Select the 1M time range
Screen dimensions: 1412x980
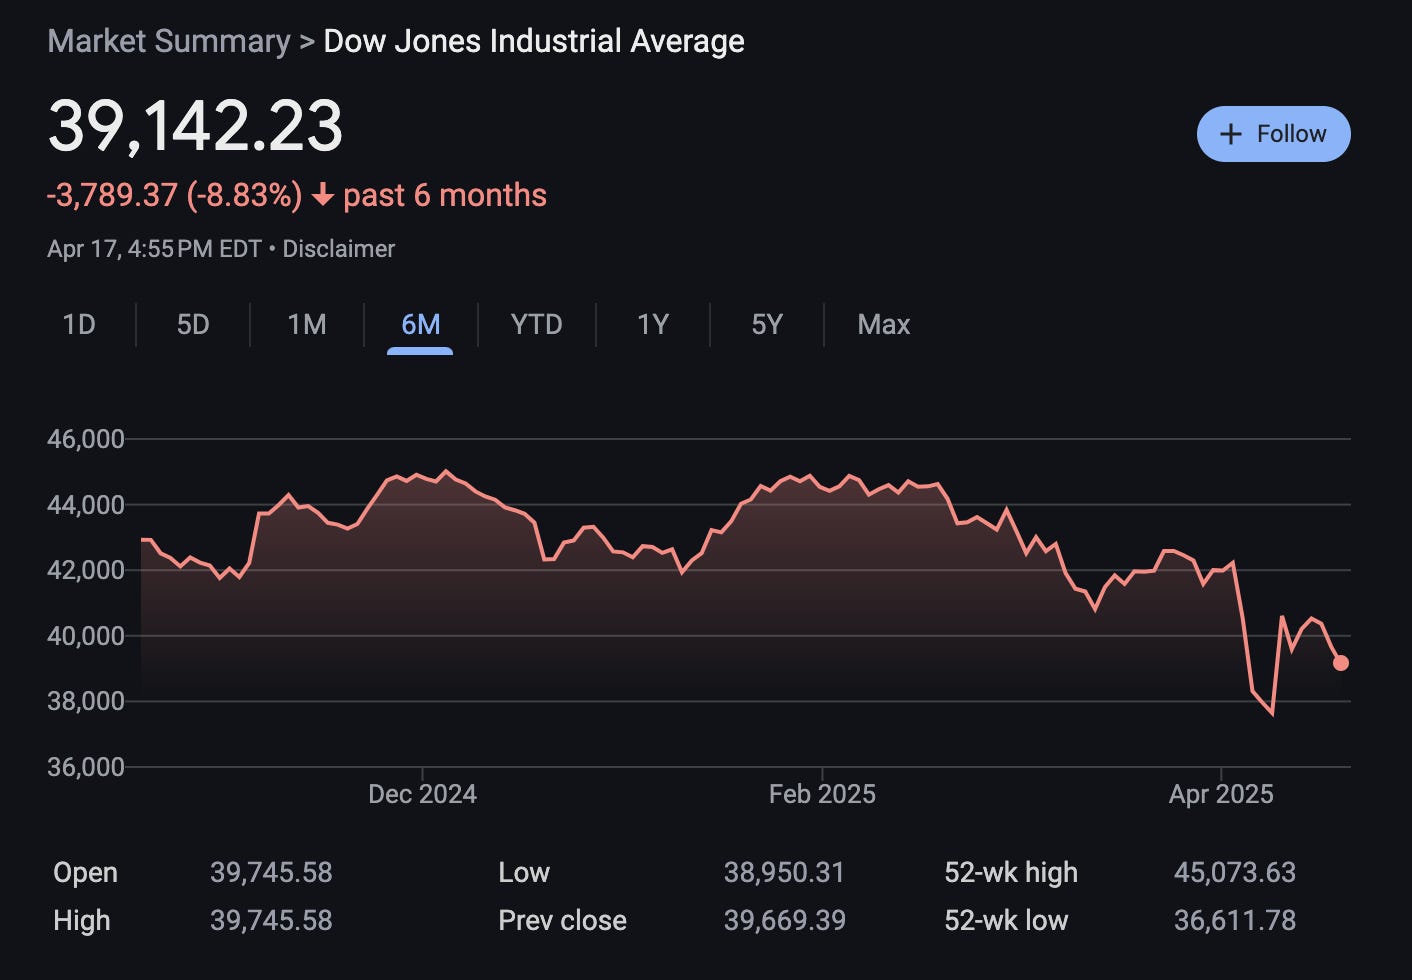[307, 324]
